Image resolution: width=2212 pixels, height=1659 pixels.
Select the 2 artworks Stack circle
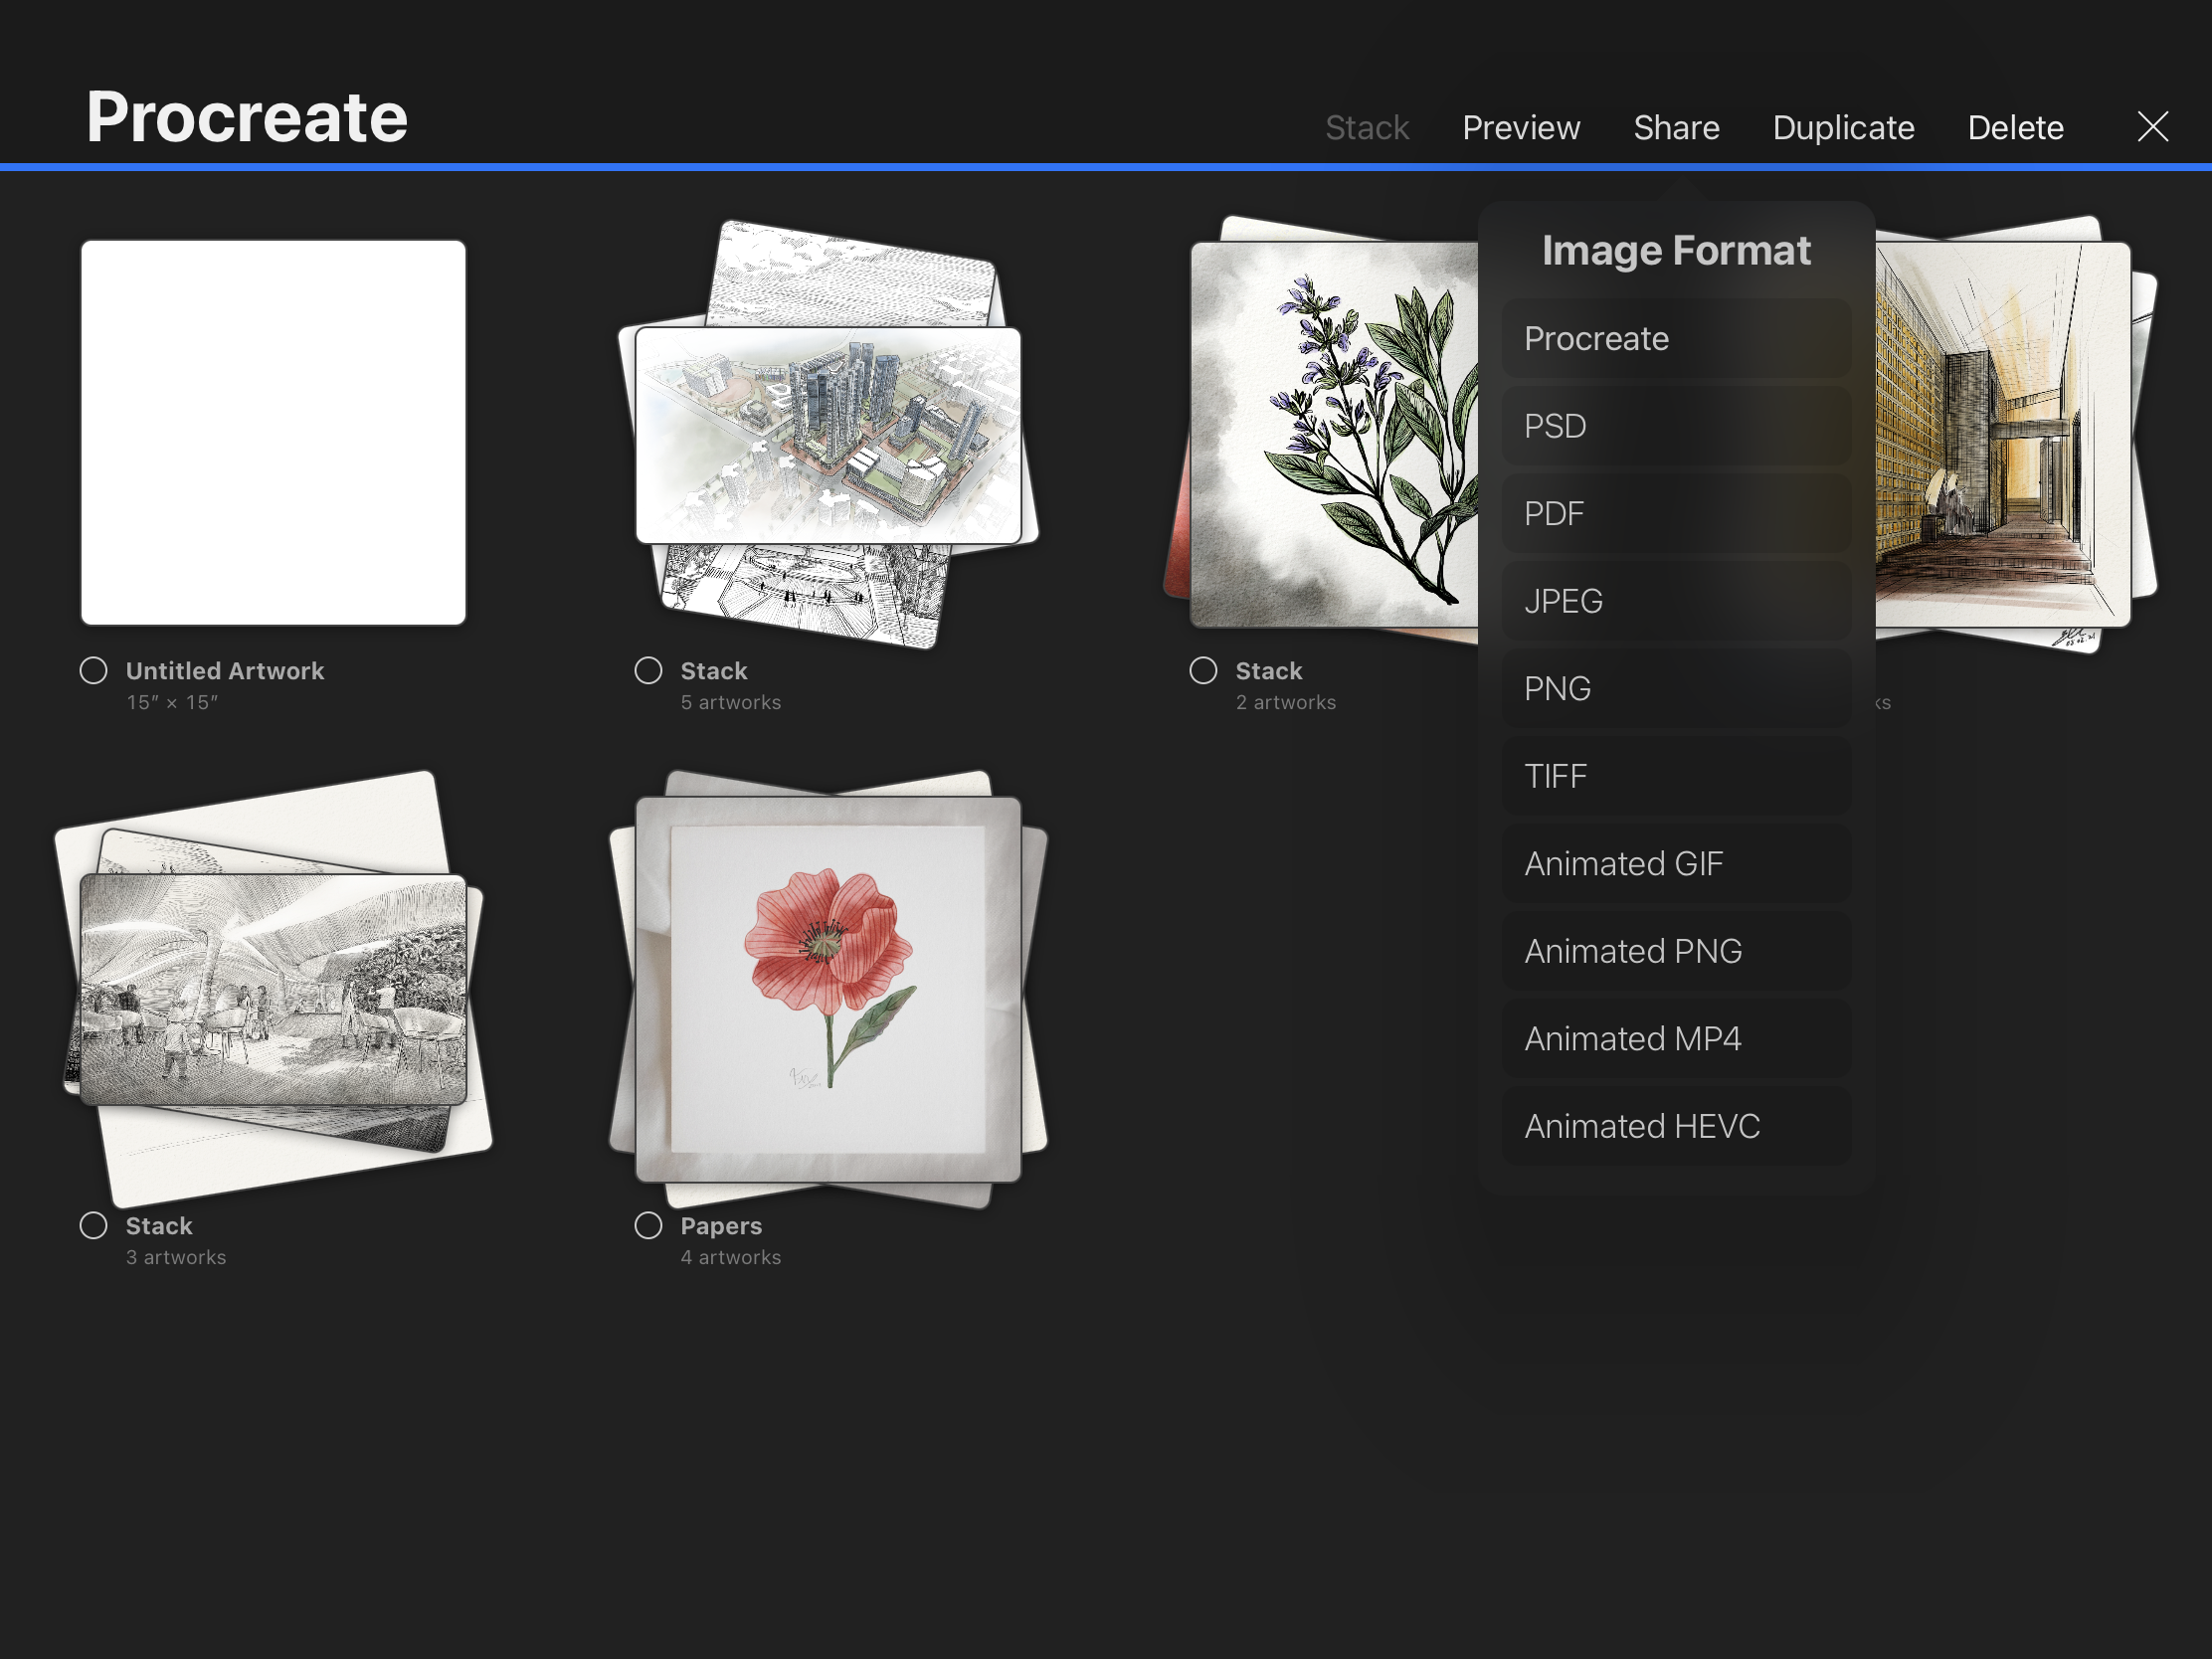point(1204,671)
